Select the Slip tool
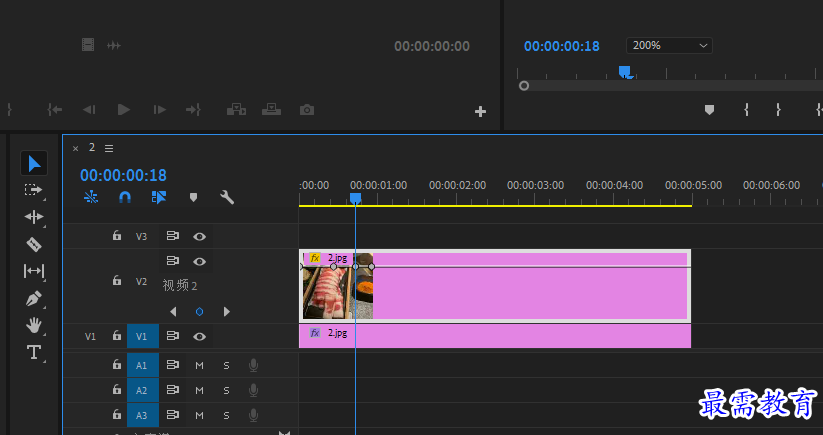823x435 pixels. coord(34,271)
